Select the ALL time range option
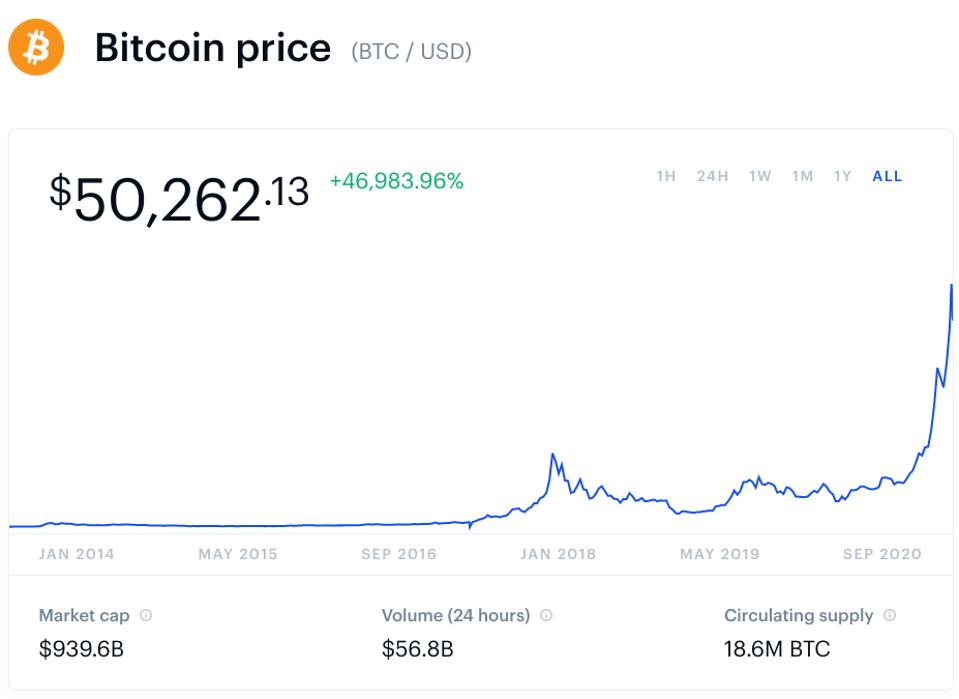The image size is (959, 699). (885, 176)
